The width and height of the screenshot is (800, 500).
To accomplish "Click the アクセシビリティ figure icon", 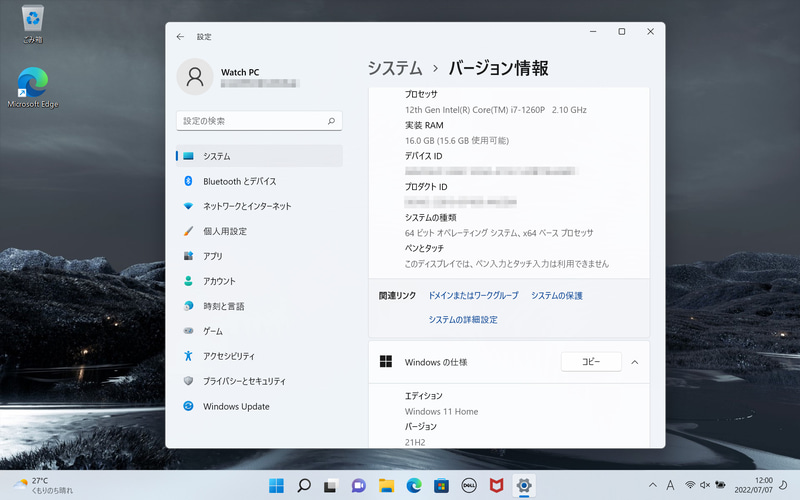I will (188, 356).
